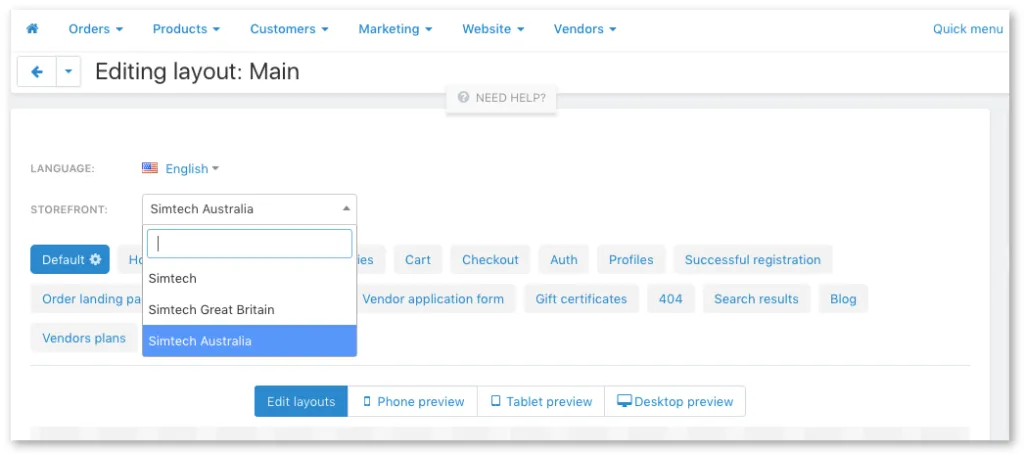Screen dimensions: 1024x454
Task: Open the Customers menu
Action: 289,29
